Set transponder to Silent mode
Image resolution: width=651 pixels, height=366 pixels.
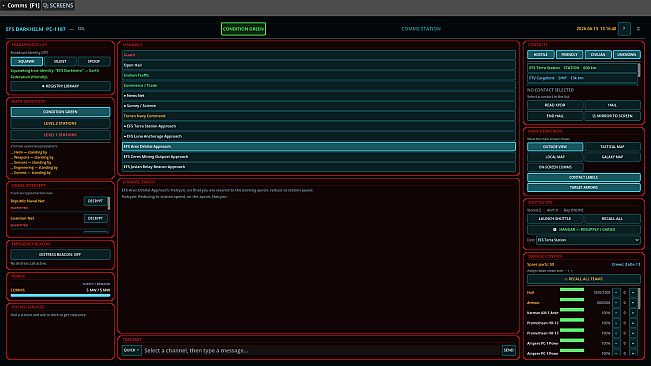[x=60, y=61]
